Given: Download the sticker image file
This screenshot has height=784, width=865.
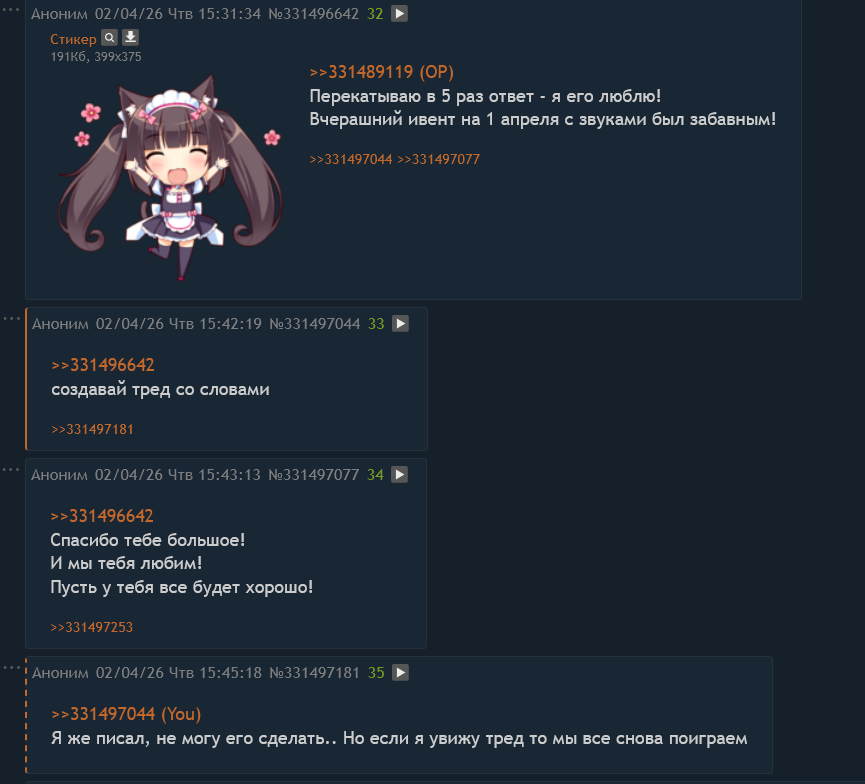Looking at the screenshot, I should (x=130, y=38).
